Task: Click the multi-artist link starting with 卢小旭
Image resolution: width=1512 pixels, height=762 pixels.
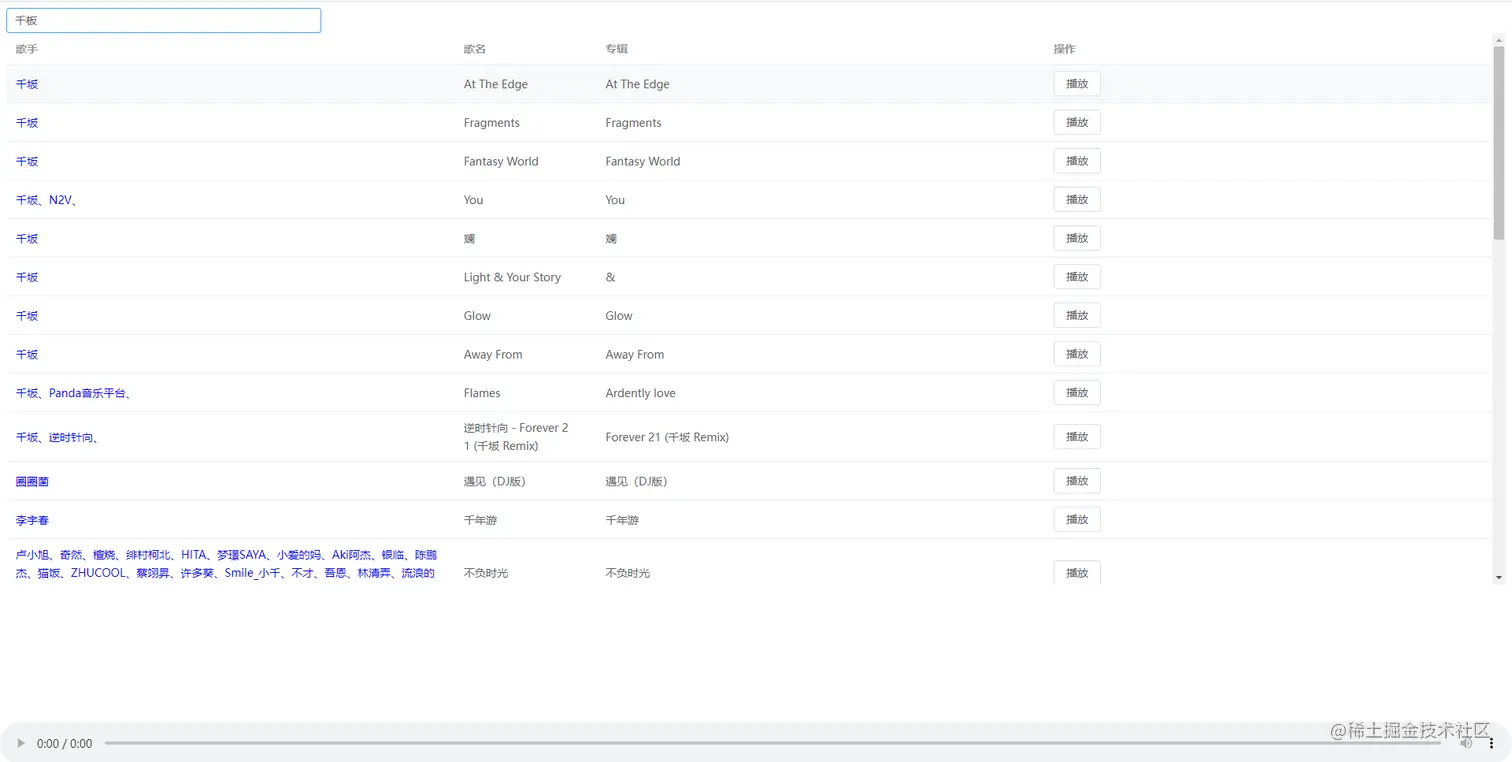Action: pos(226,564)
